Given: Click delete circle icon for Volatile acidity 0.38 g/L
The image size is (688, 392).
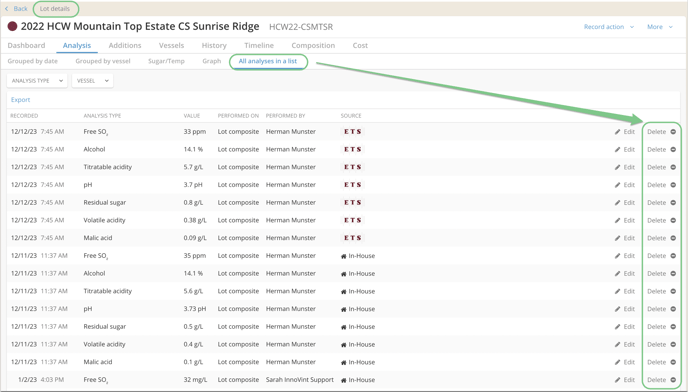Looking at the screenshot, I should pyautogui.click(x=673, y=220).
